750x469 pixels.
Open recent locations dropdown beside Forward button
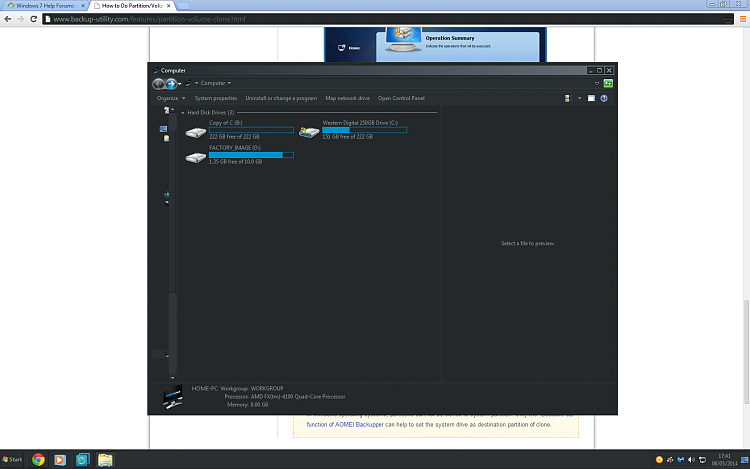tap(180, 84)
